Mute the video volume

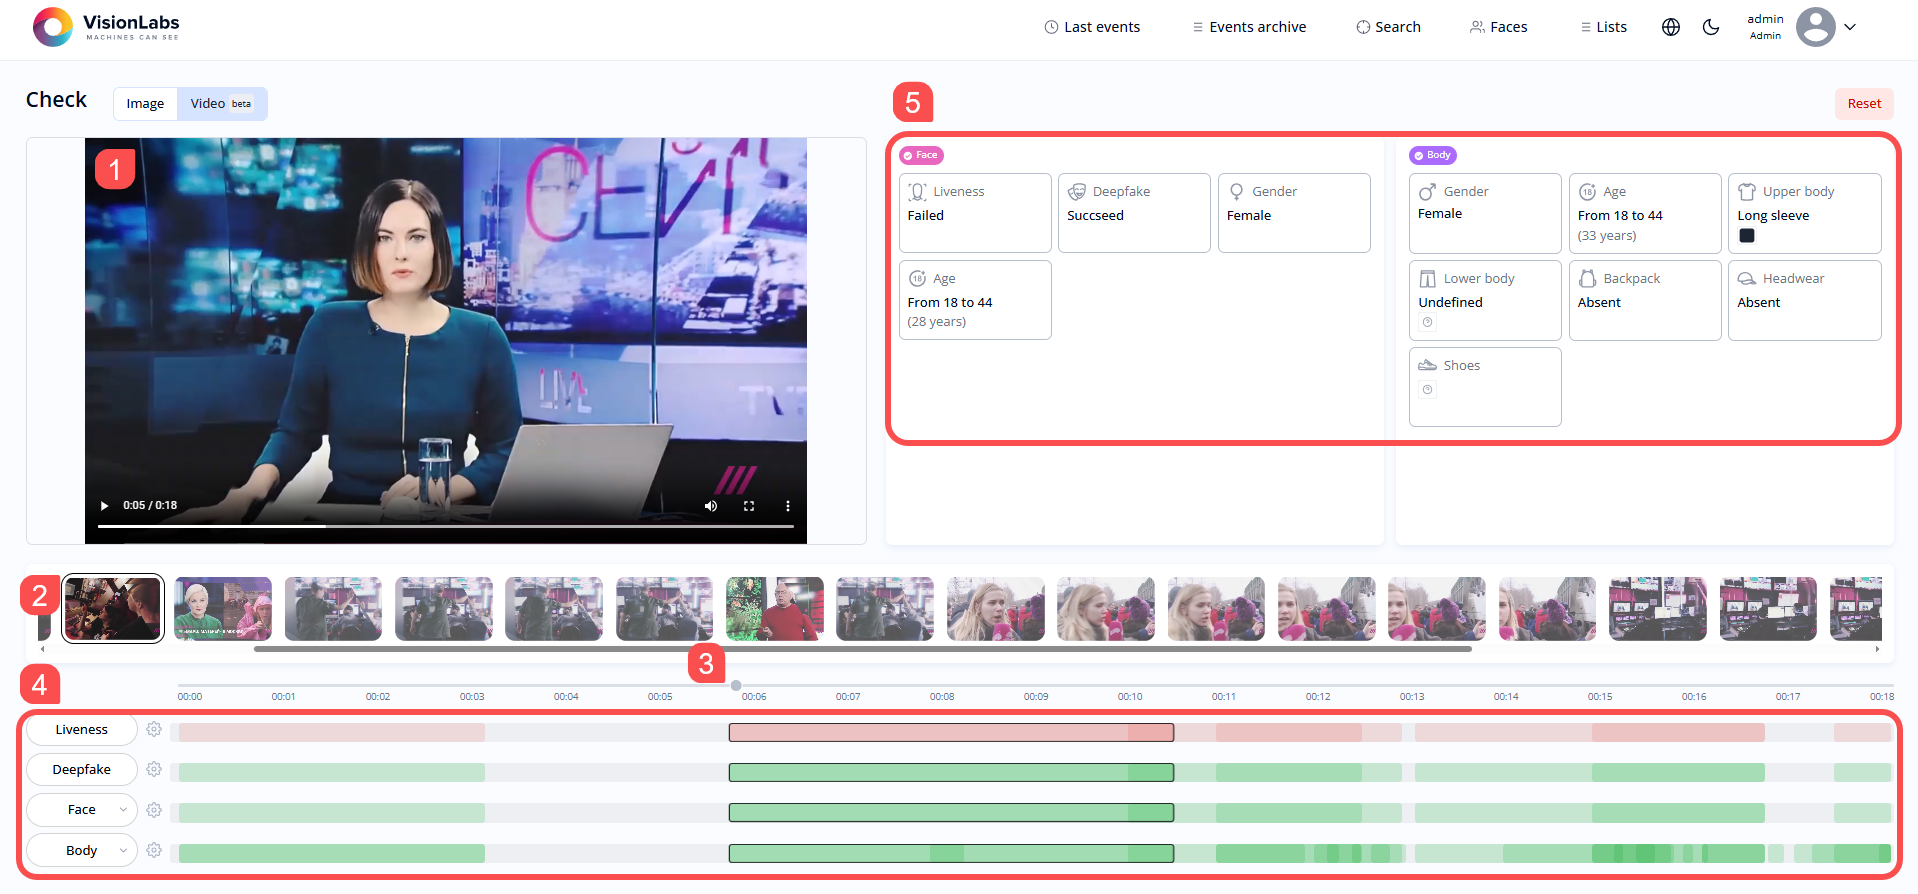[x=710, y=506]
